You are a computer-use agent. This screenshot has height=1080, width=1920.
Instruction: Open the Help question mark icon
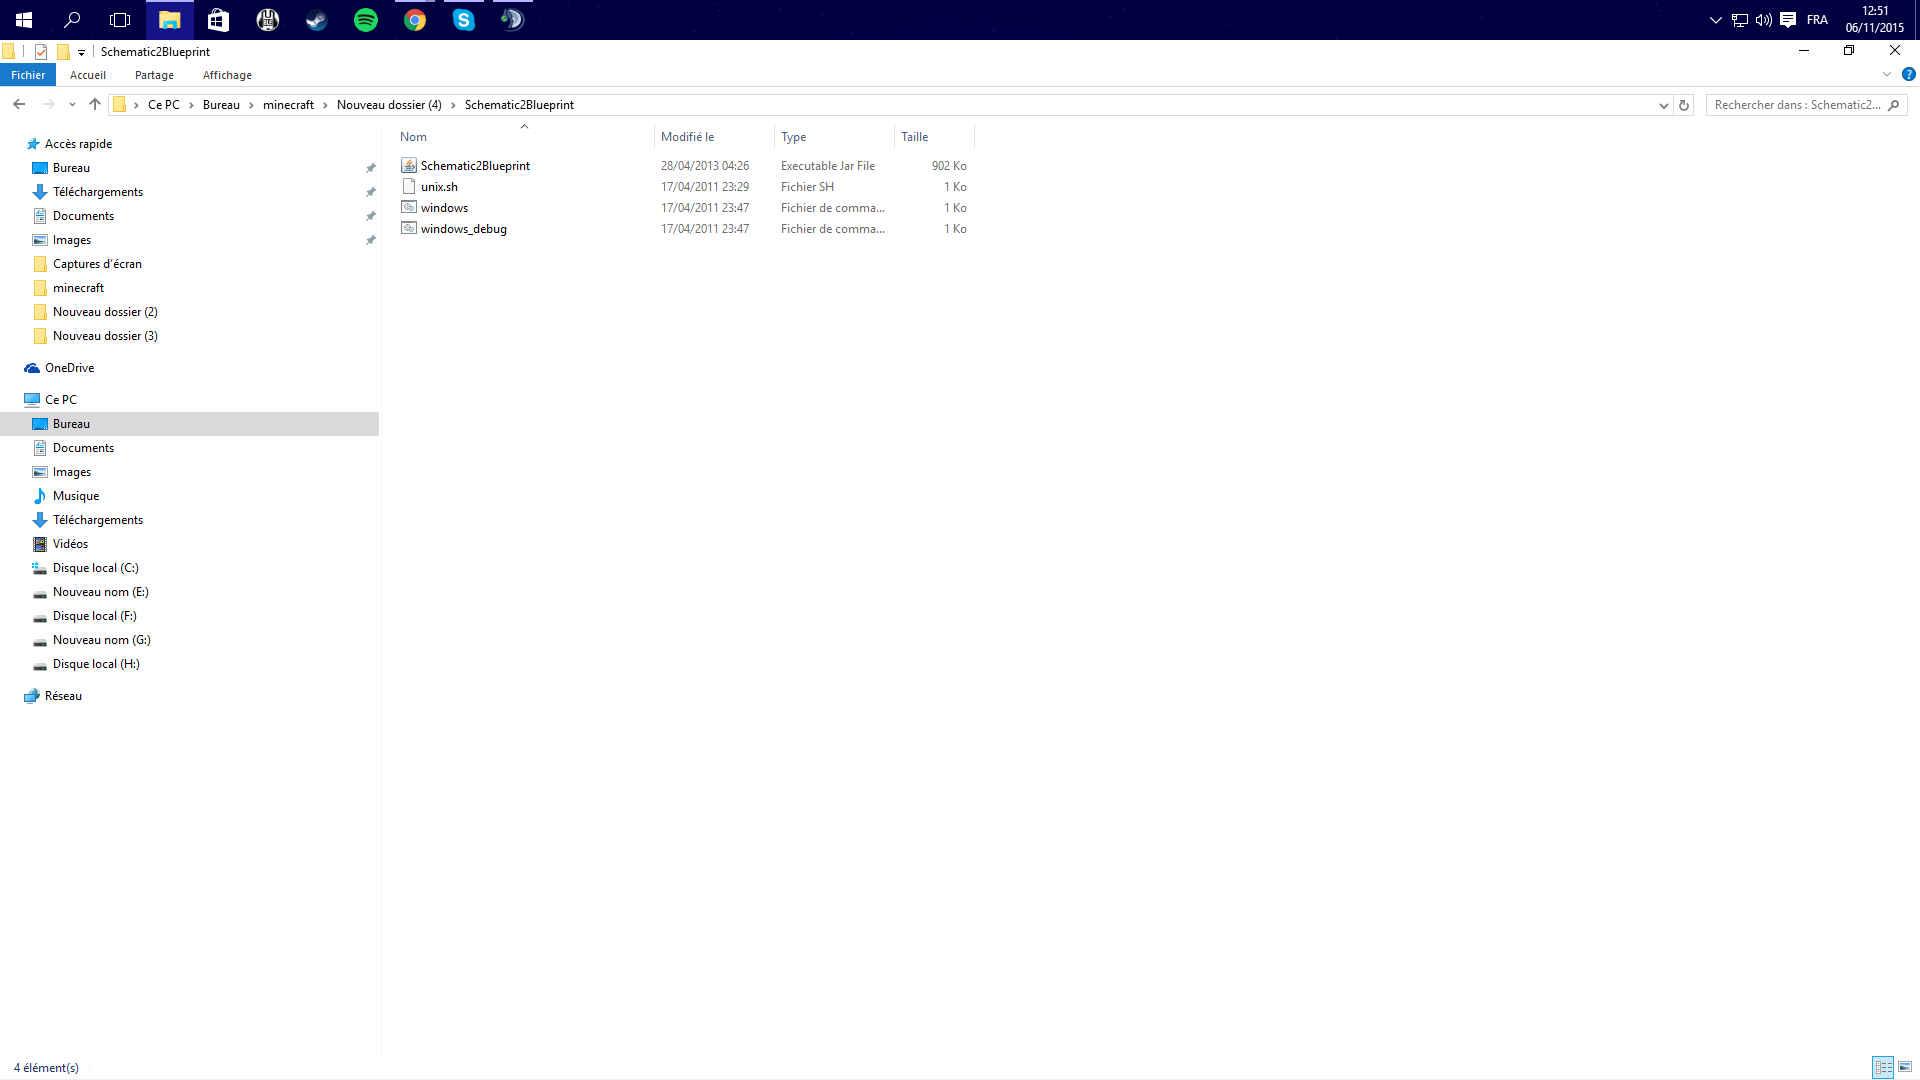pos(1908,75)
